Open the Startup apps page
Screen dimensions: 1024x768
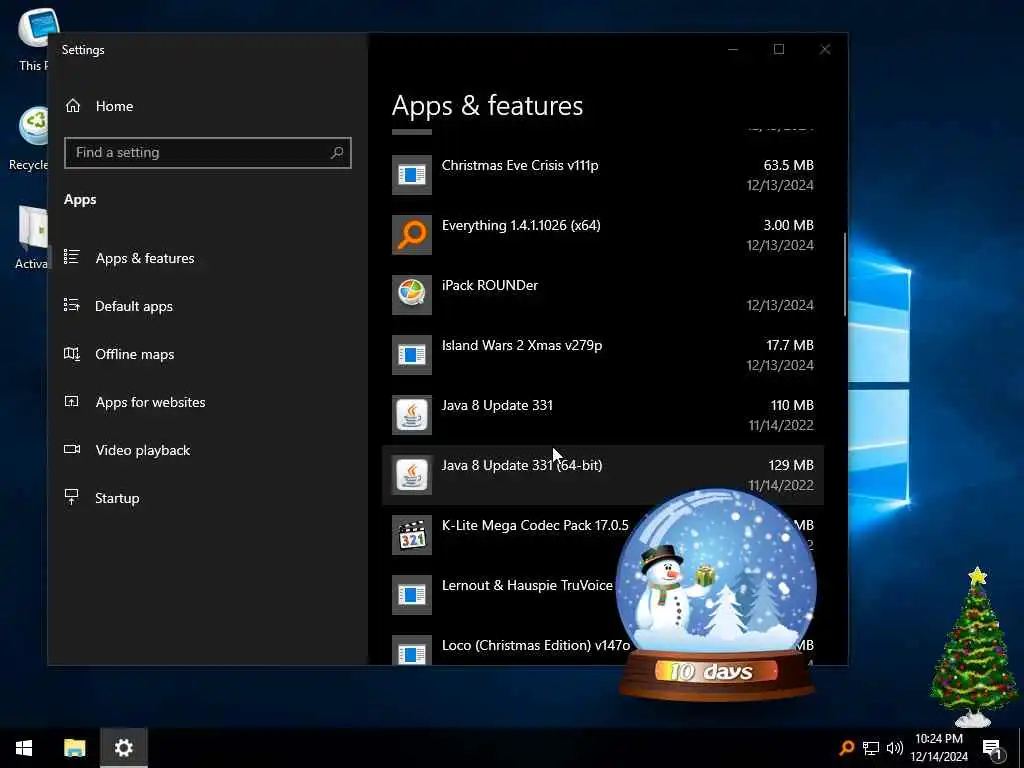(208, 498)
